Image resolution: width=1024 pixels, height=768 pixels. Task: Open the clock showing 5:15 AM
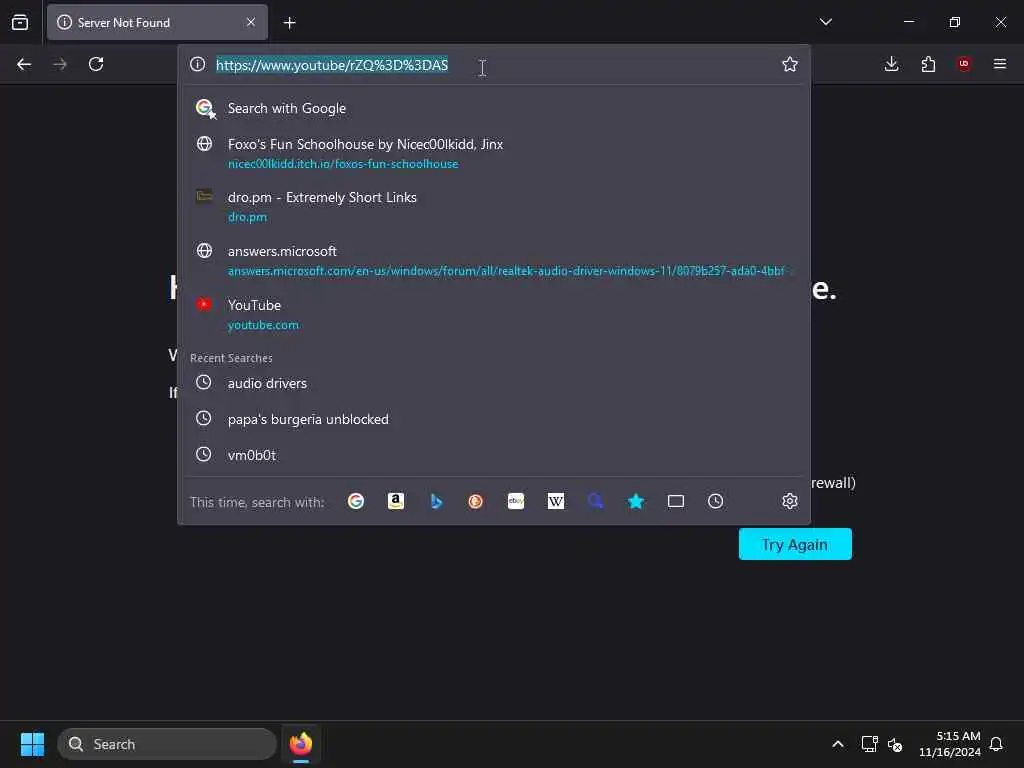(x=950, y=744)
